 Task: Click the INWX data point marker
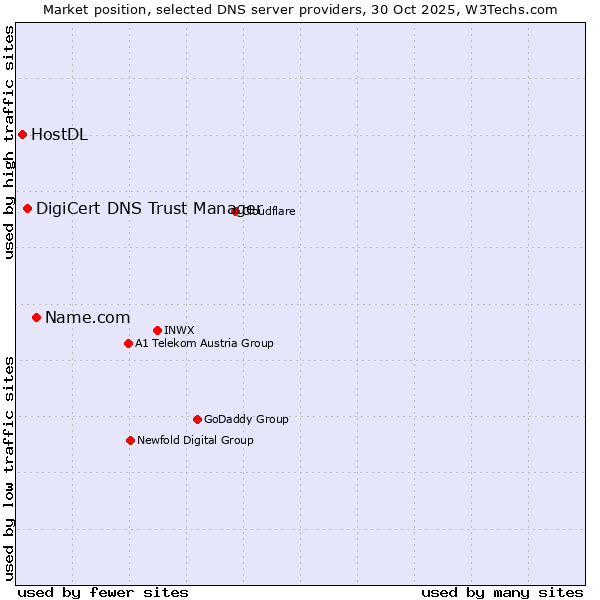[157, 330]
